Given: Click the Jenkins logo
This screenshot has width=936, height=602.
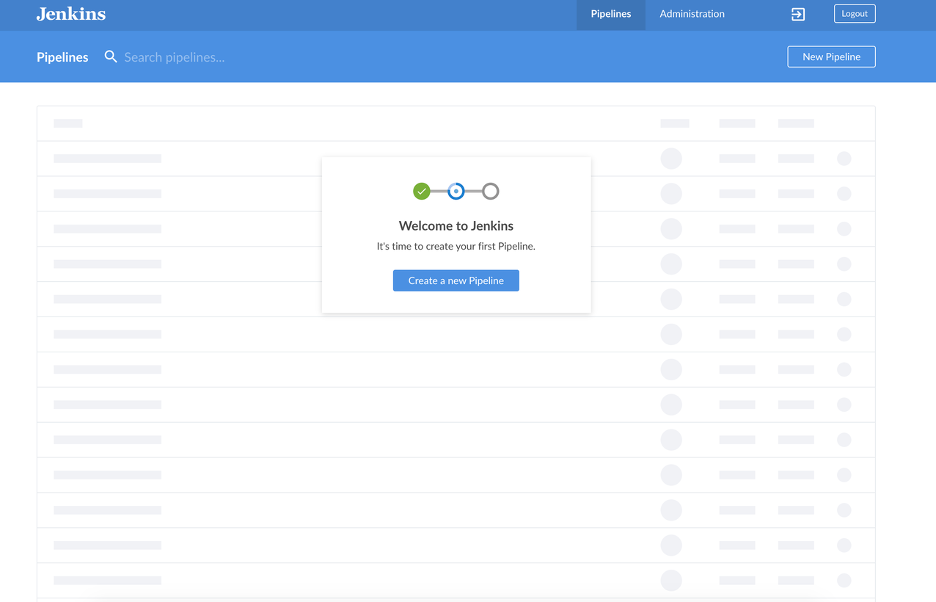Looking at the screenshot, I should point(71,14).
